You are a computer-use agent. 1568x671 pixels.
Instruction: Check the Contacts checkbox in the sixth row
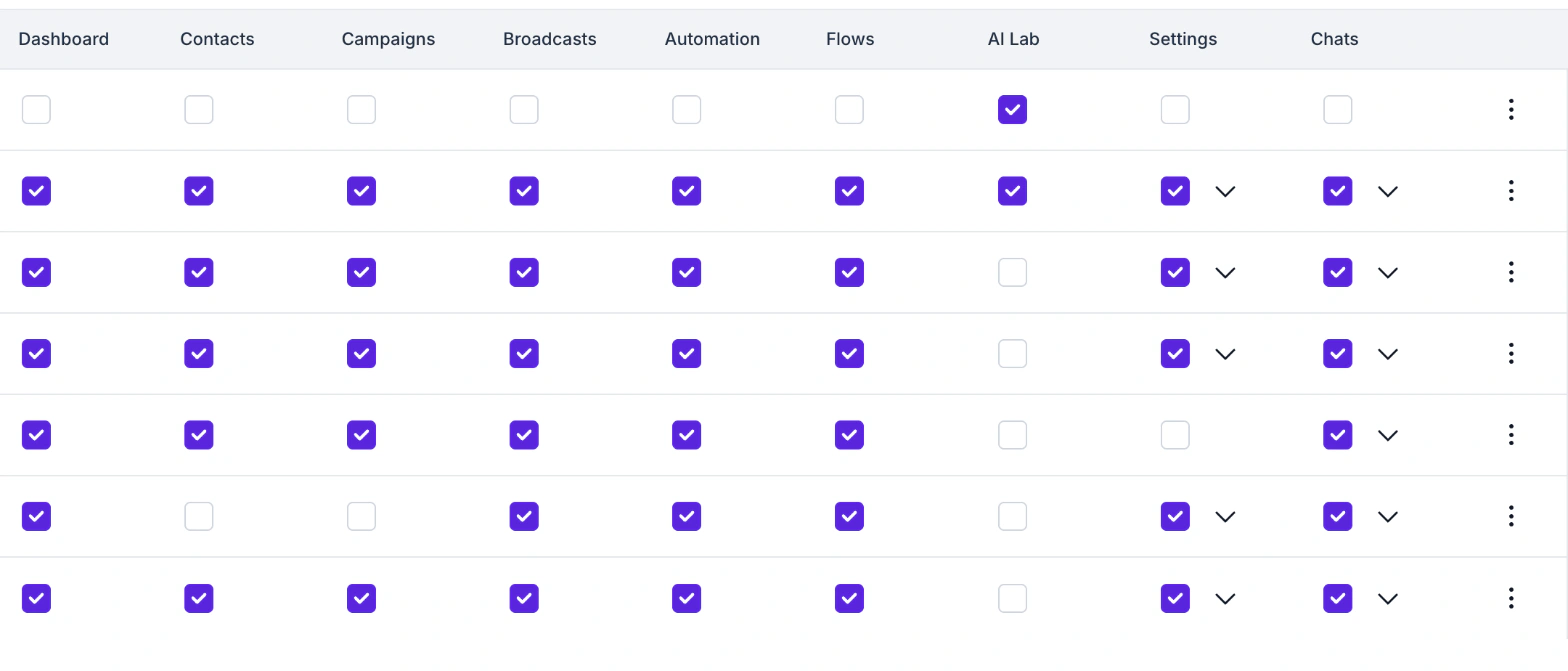(x=199, y=517)
